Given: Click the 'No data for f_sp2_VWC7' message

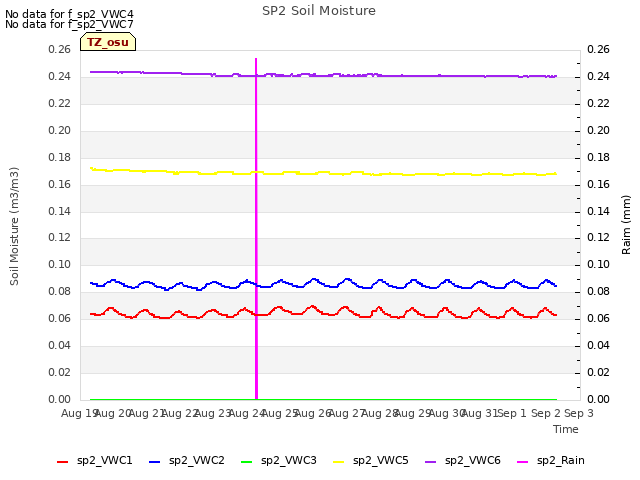Looking at the screenshot, I should tap(69, 24).
